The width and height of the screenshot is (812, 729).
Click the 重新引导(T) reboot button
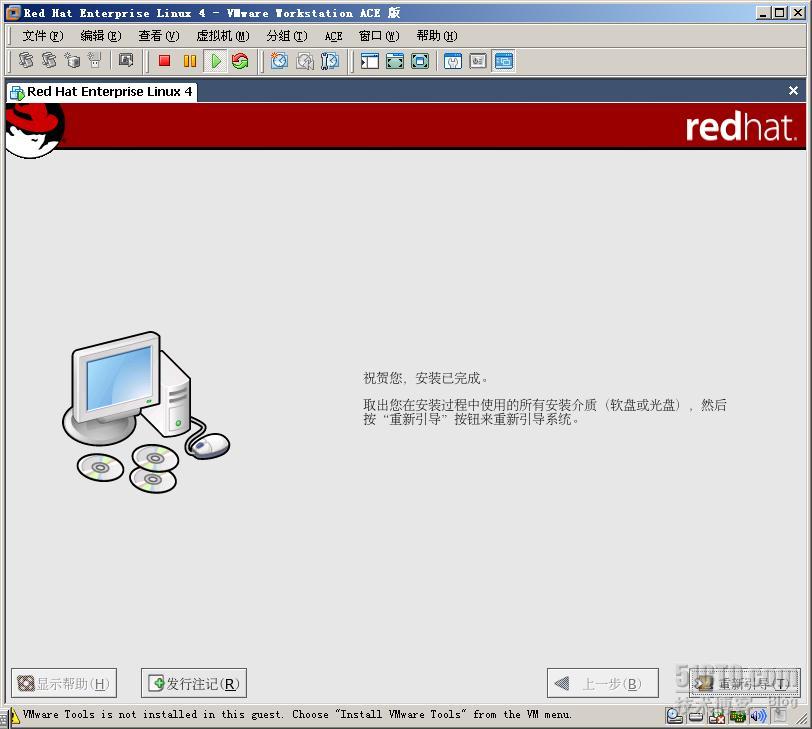(x=745, y=683)
